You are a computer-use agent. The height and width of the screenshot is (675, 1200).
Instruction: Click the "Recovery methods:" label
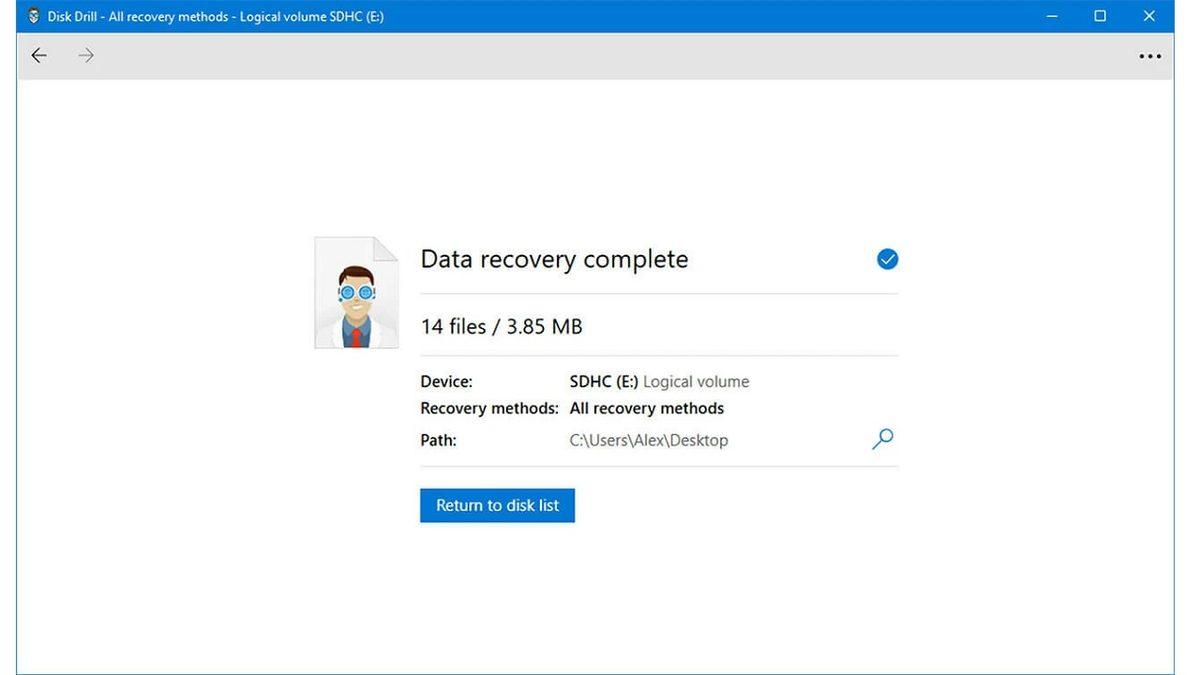pos(489,408)
